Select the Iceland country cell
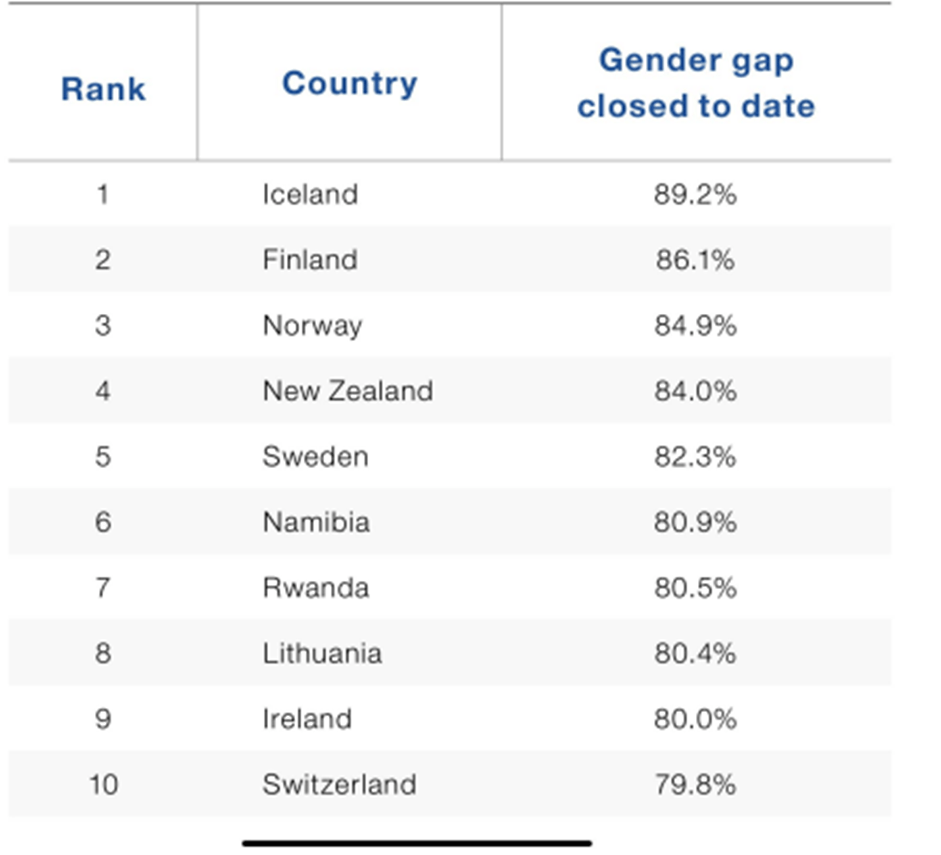This screenshot has width=941, height=855. tap(310, 194)
